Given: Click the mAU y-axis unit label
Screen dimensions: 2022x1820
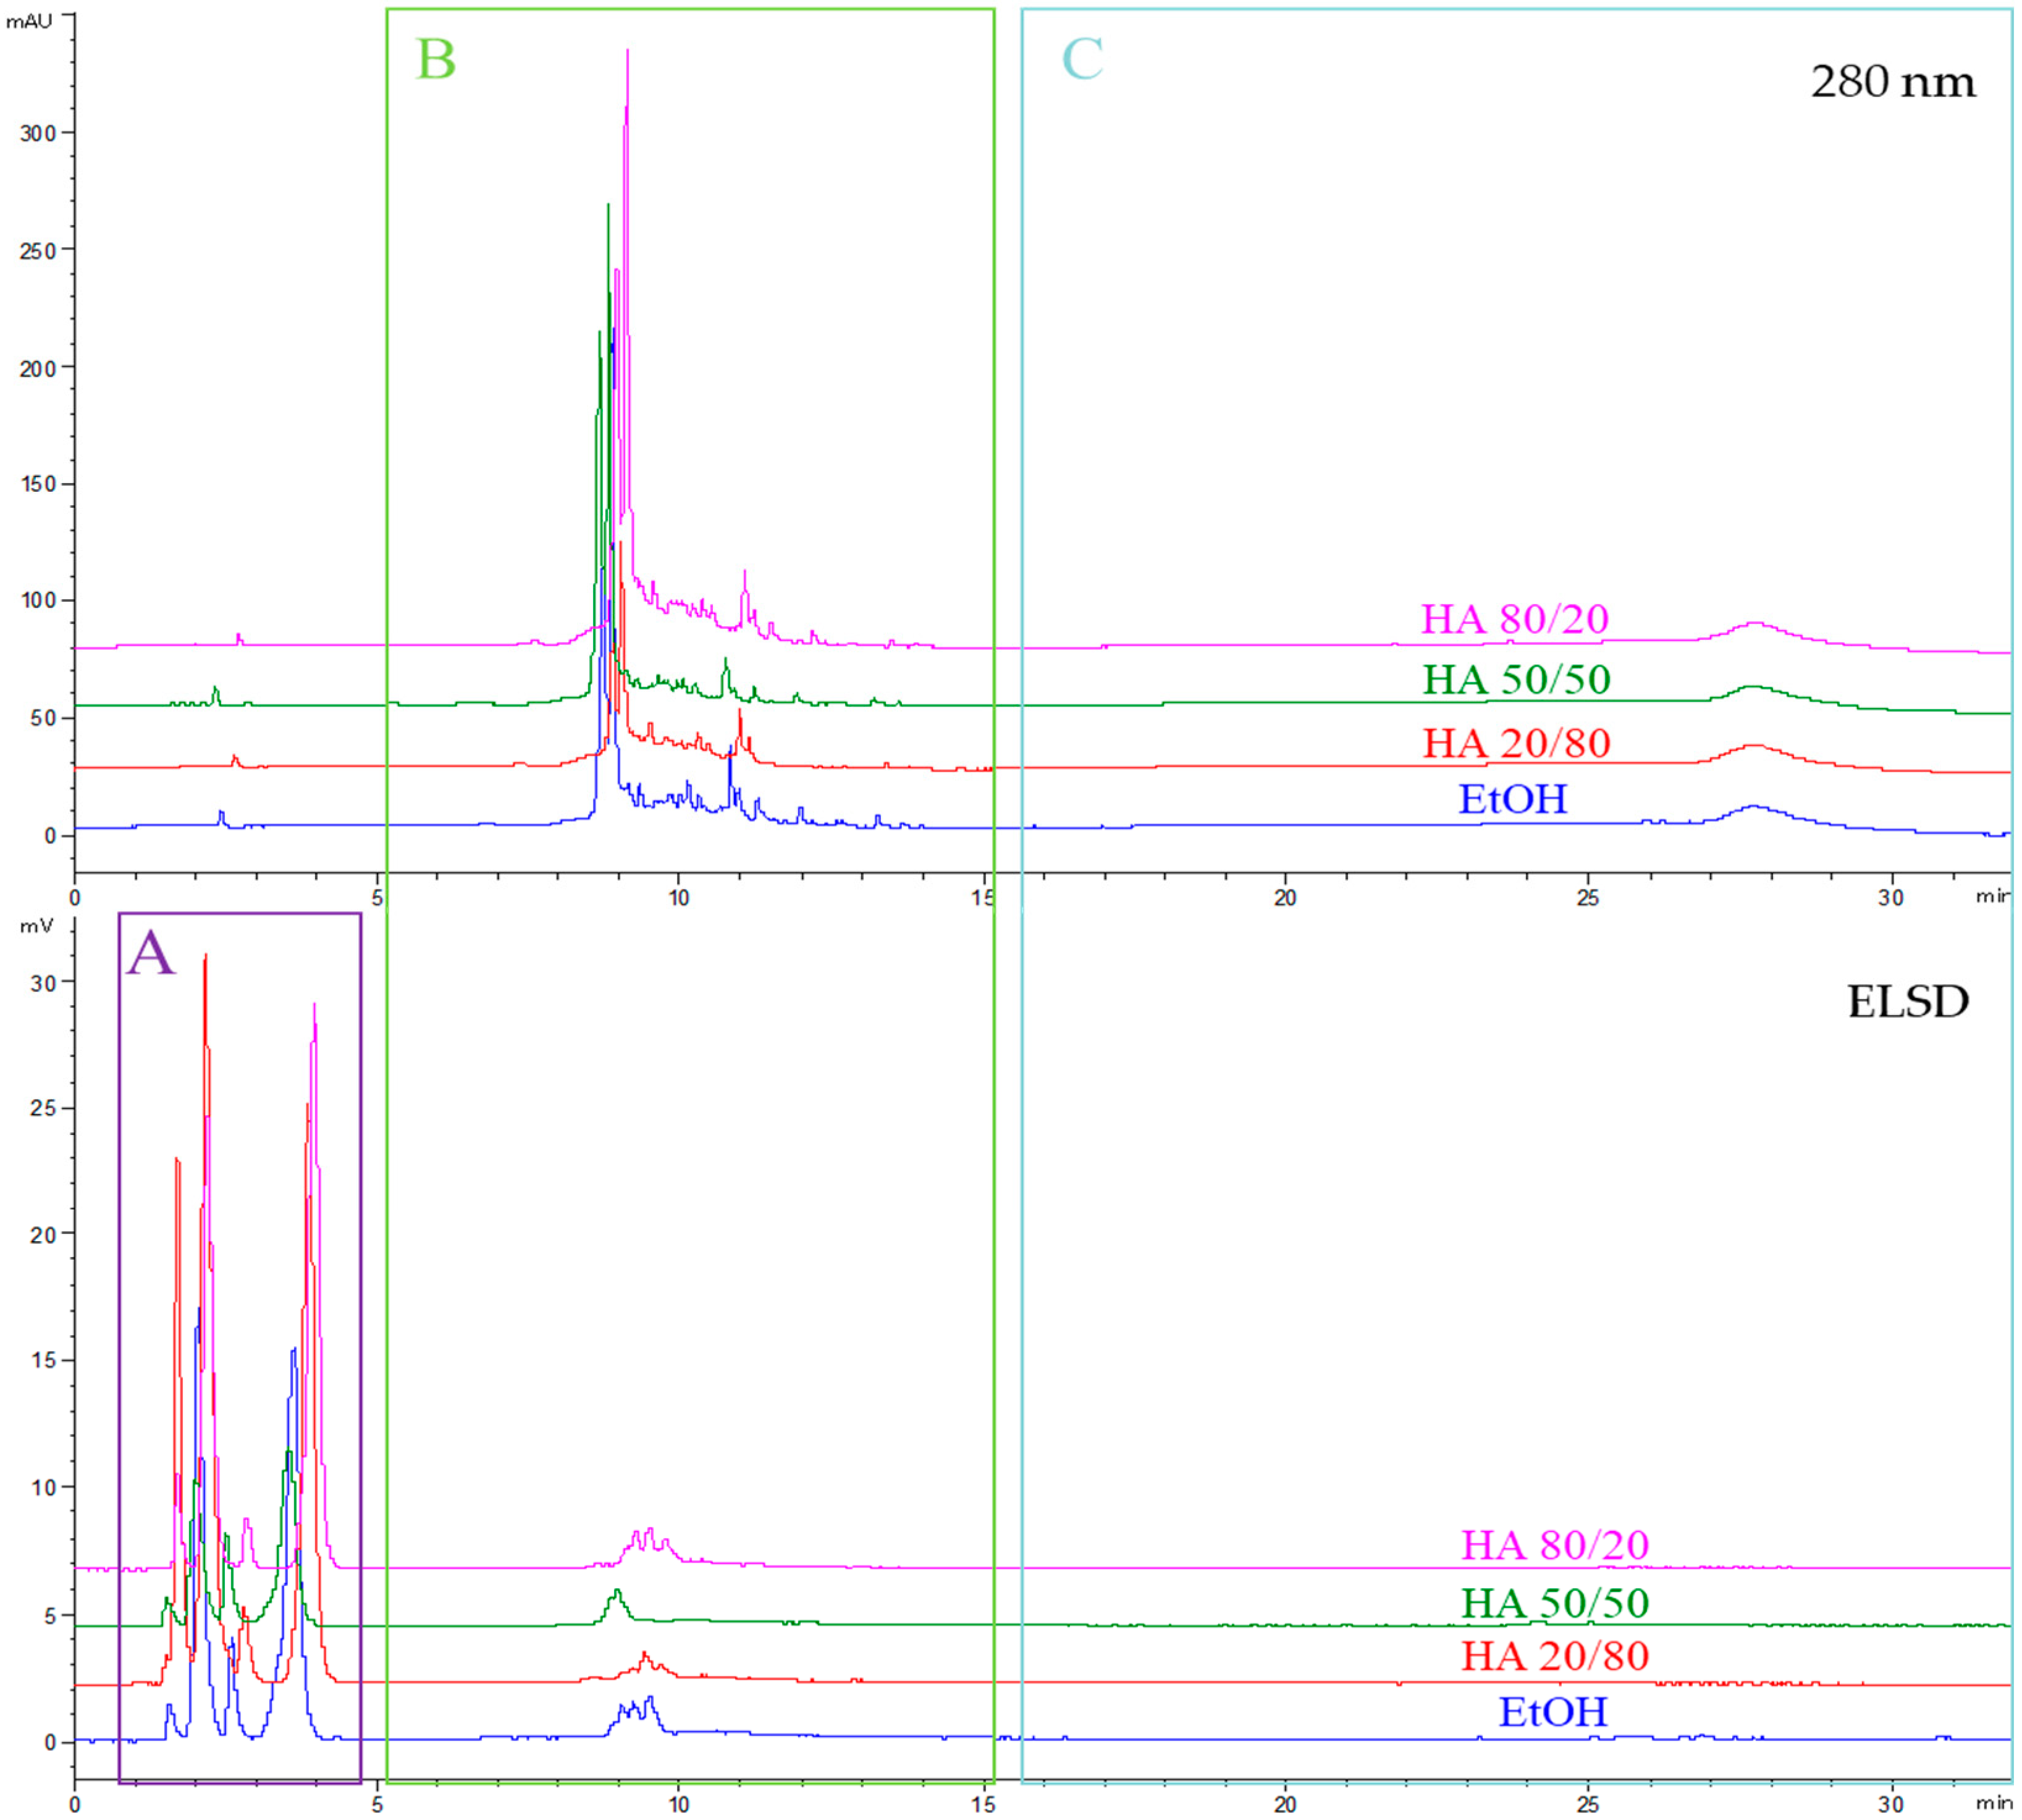Looking at the screenshot, I should (28, 22).
